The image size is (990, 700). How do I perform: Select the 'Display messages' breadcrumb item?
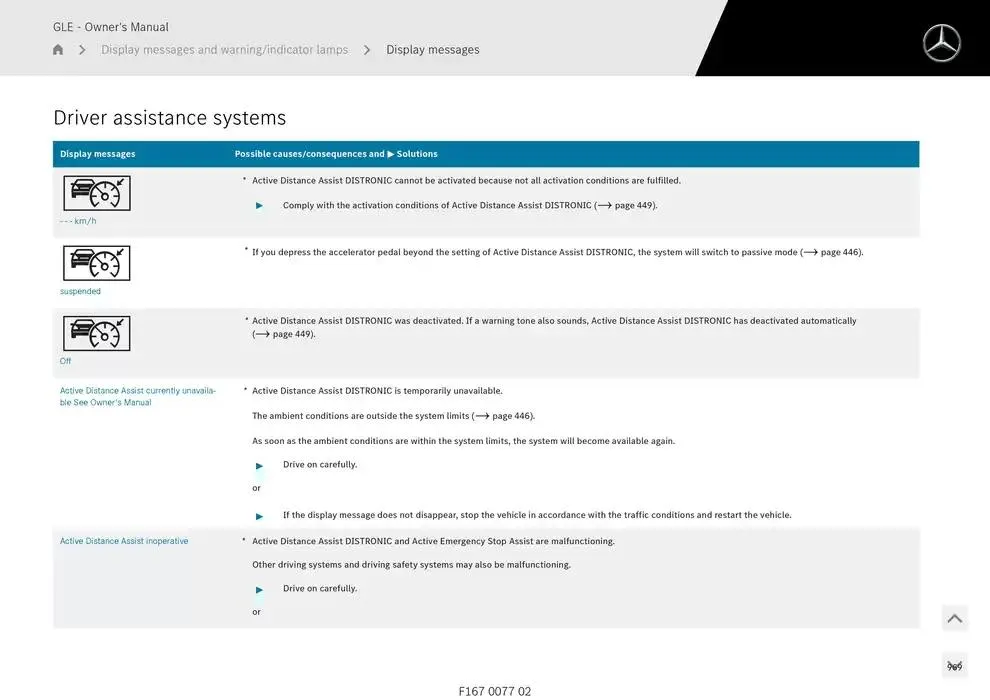(x=432, y=50)
